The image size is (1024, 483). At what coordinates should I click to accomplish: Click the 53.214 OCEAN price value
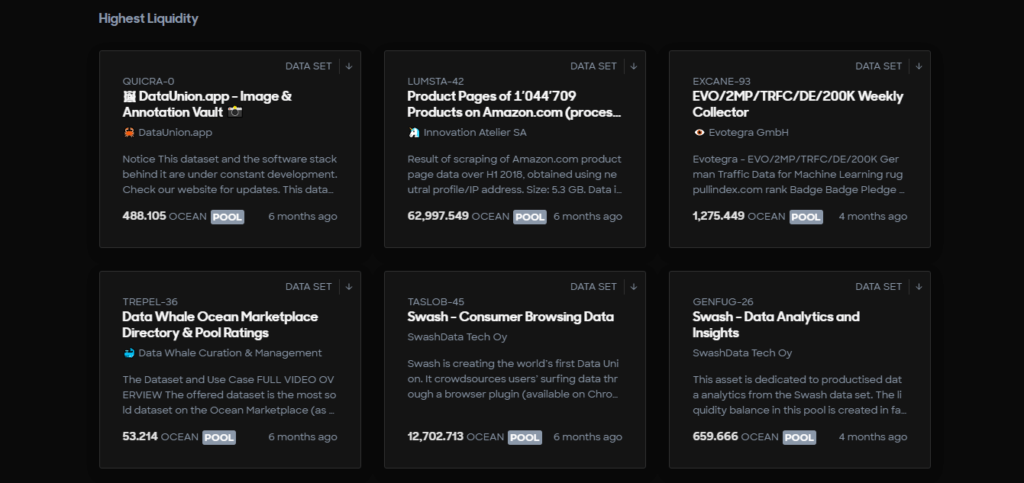click(160, 437)
